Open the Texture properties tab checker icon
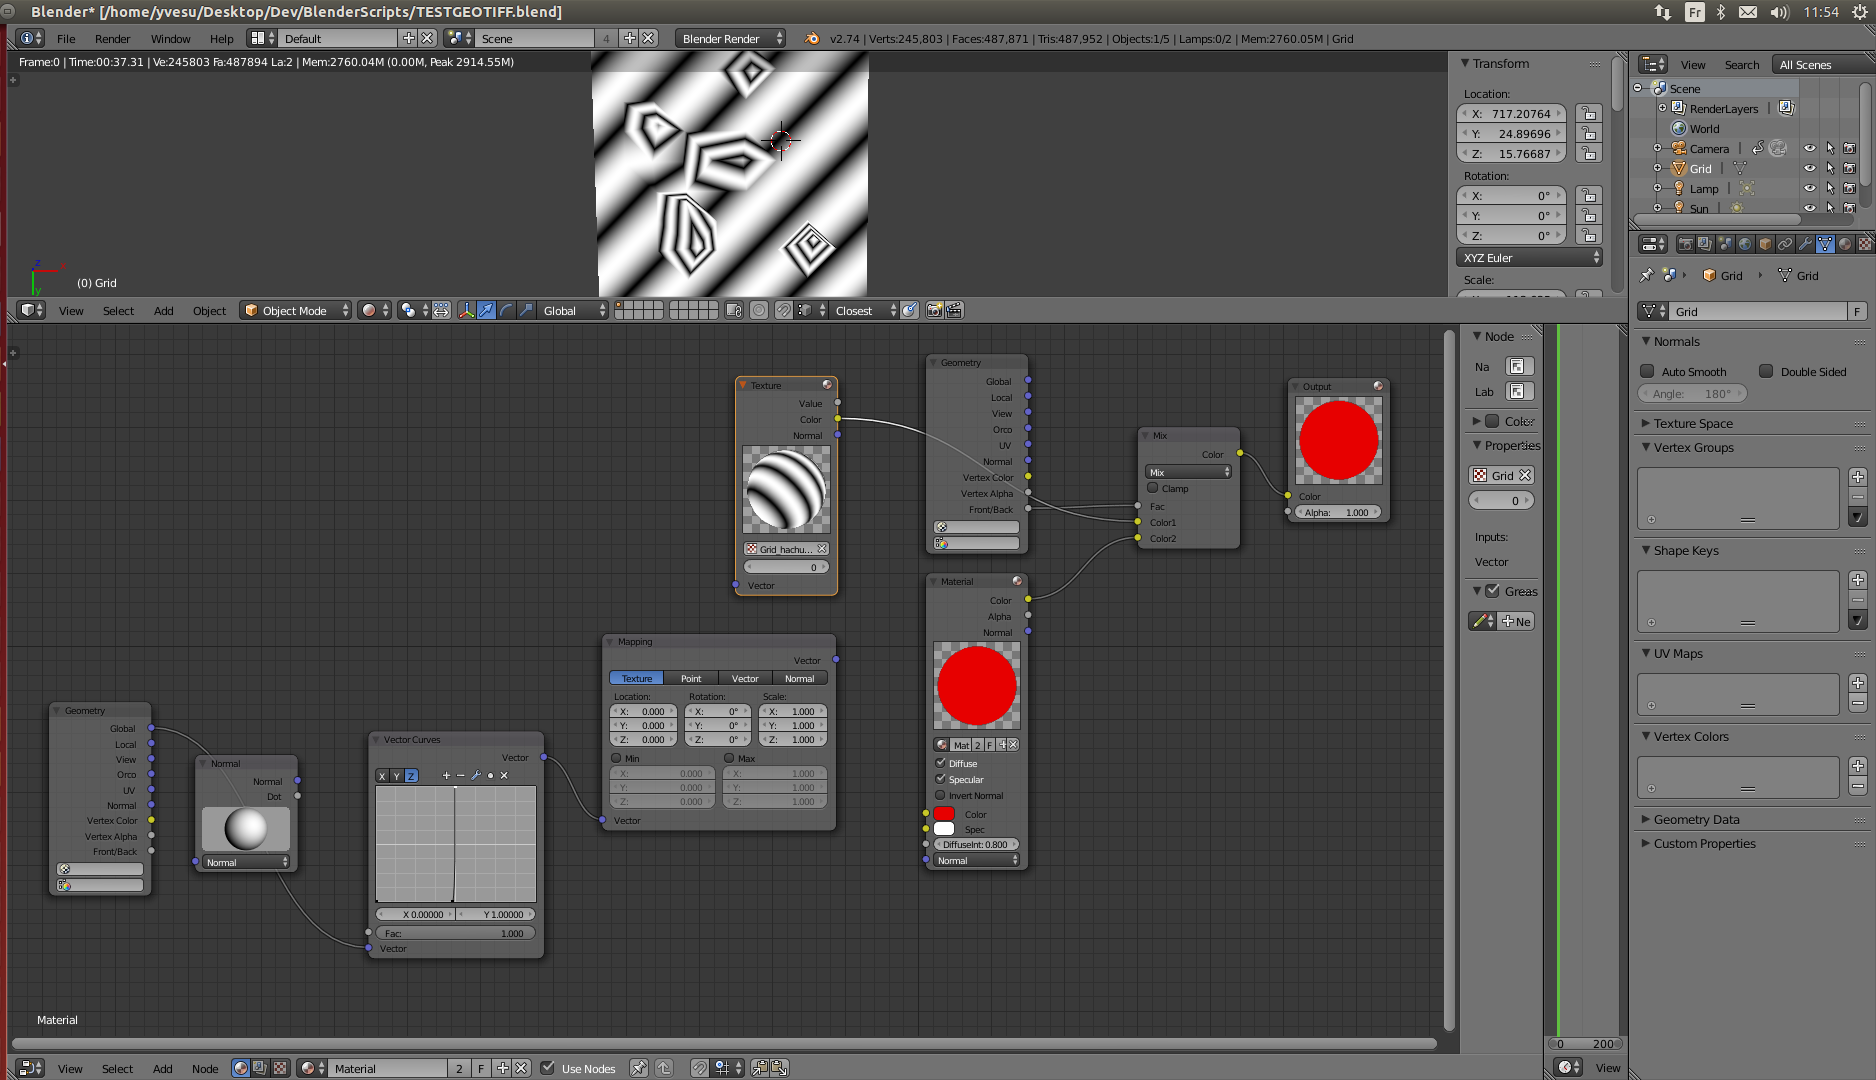Screen dimensions: 1876x1080 click(1865, 244)
